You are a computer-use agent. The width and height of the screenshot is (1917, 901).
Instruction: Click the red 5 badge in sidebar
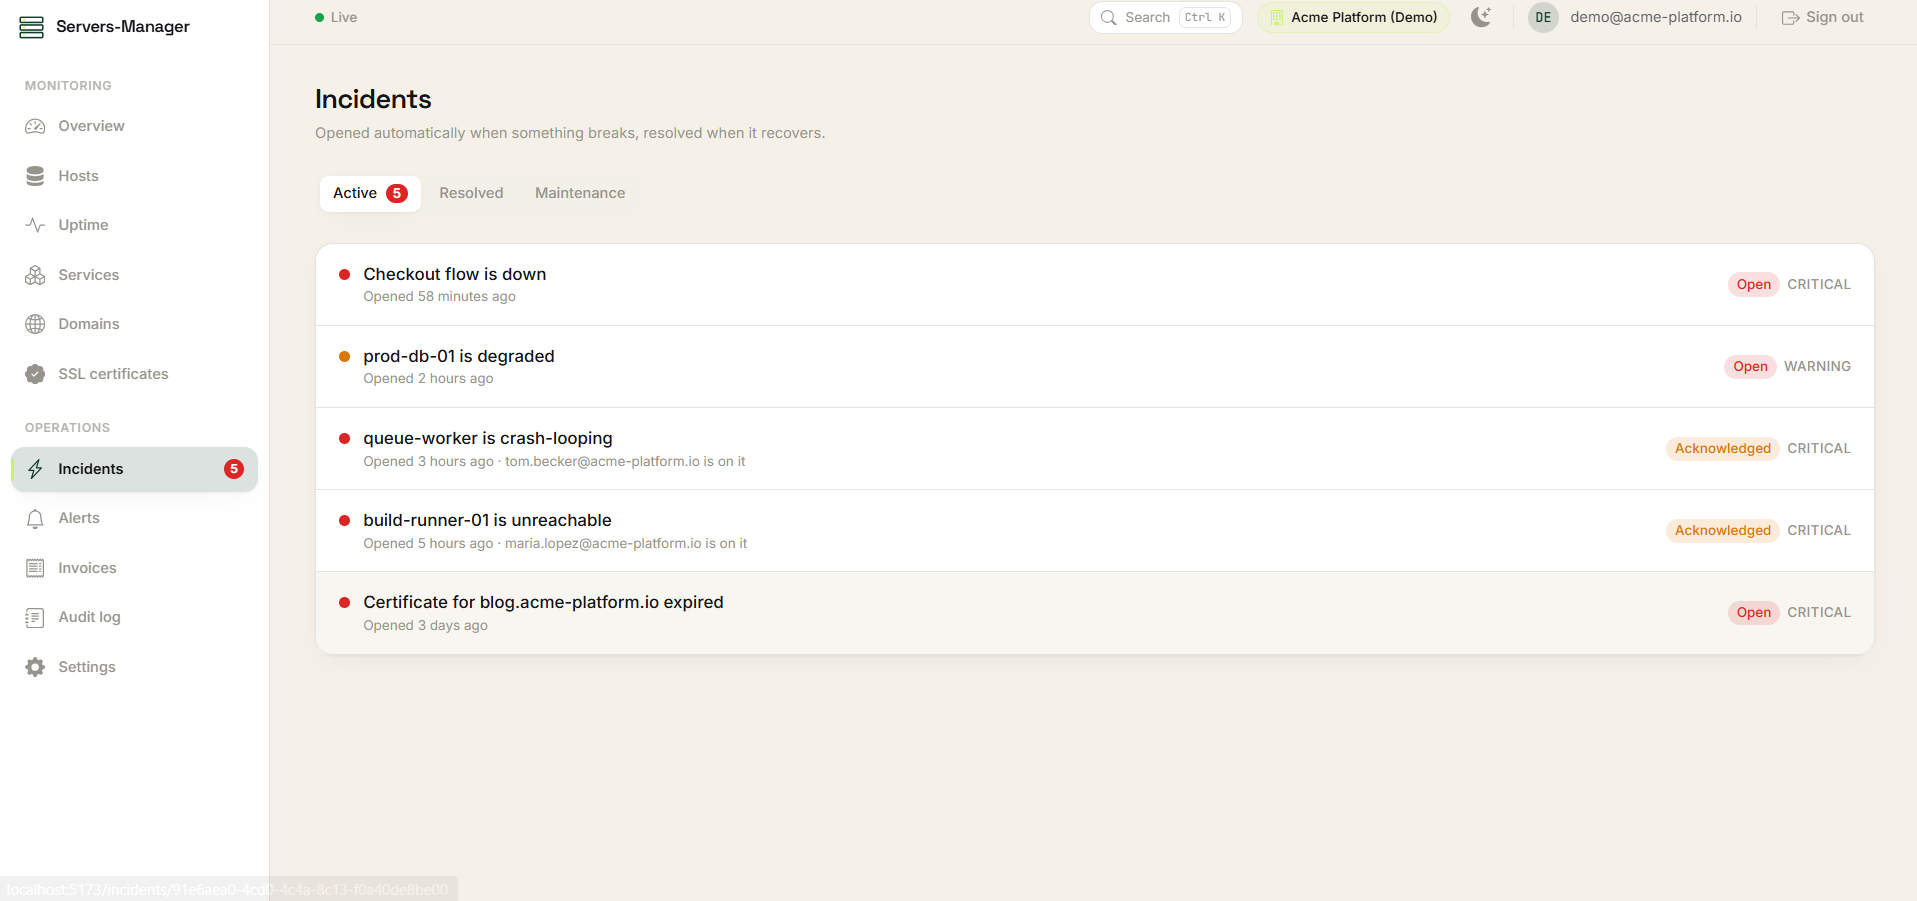[x=234, y=469]
